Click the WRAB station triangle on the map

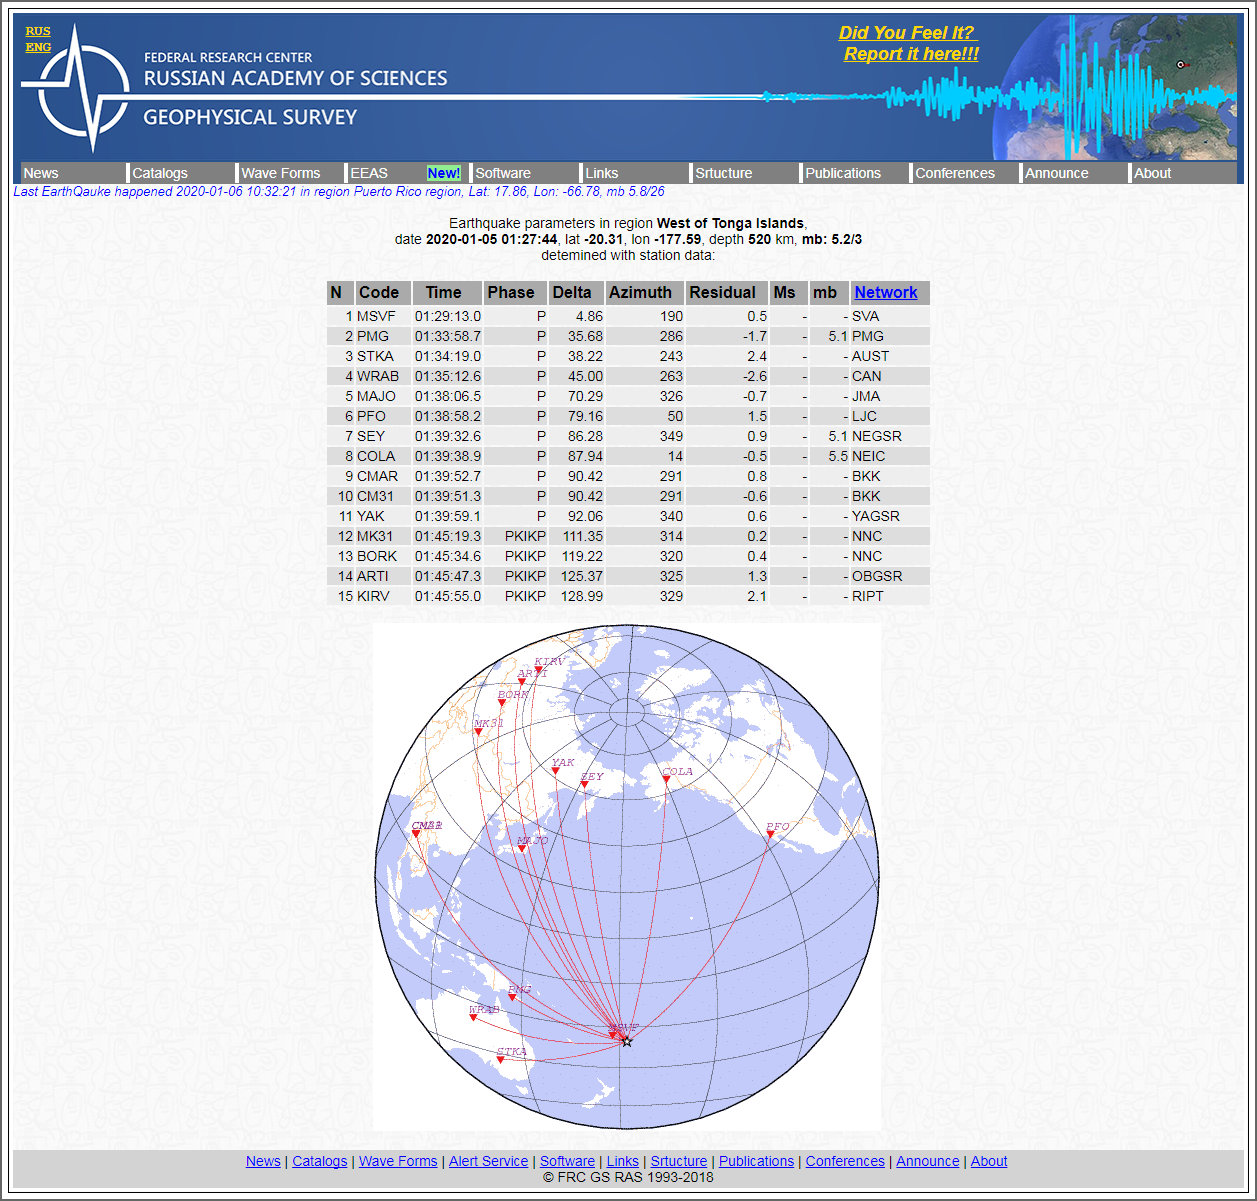[474, 1018]
